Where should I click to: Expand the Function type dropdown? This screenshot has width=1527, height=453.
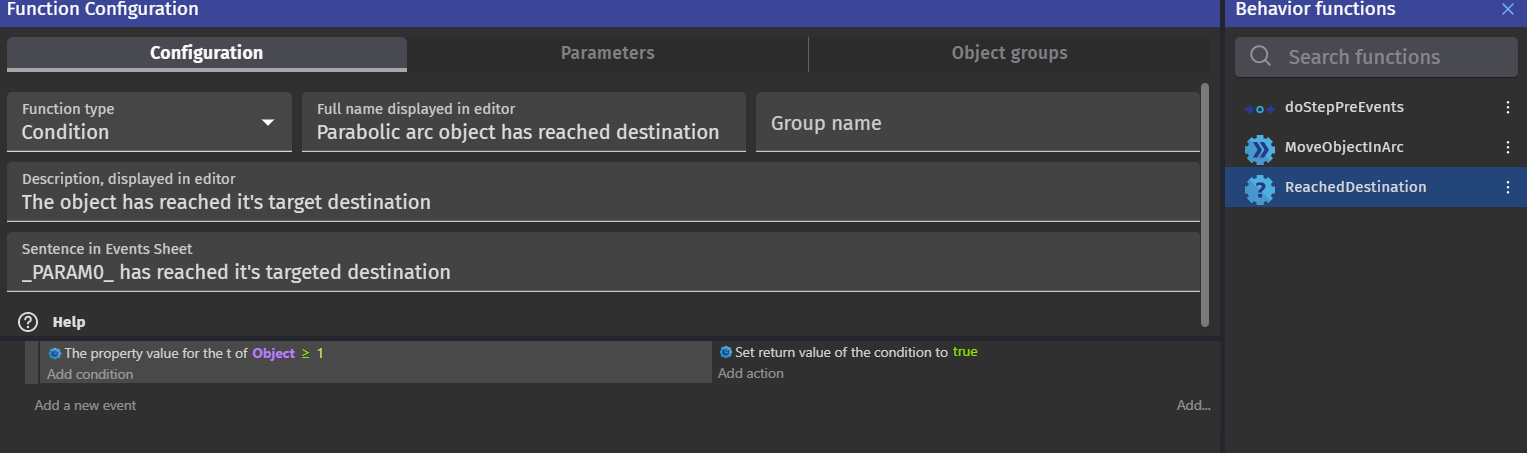[267, 122]
